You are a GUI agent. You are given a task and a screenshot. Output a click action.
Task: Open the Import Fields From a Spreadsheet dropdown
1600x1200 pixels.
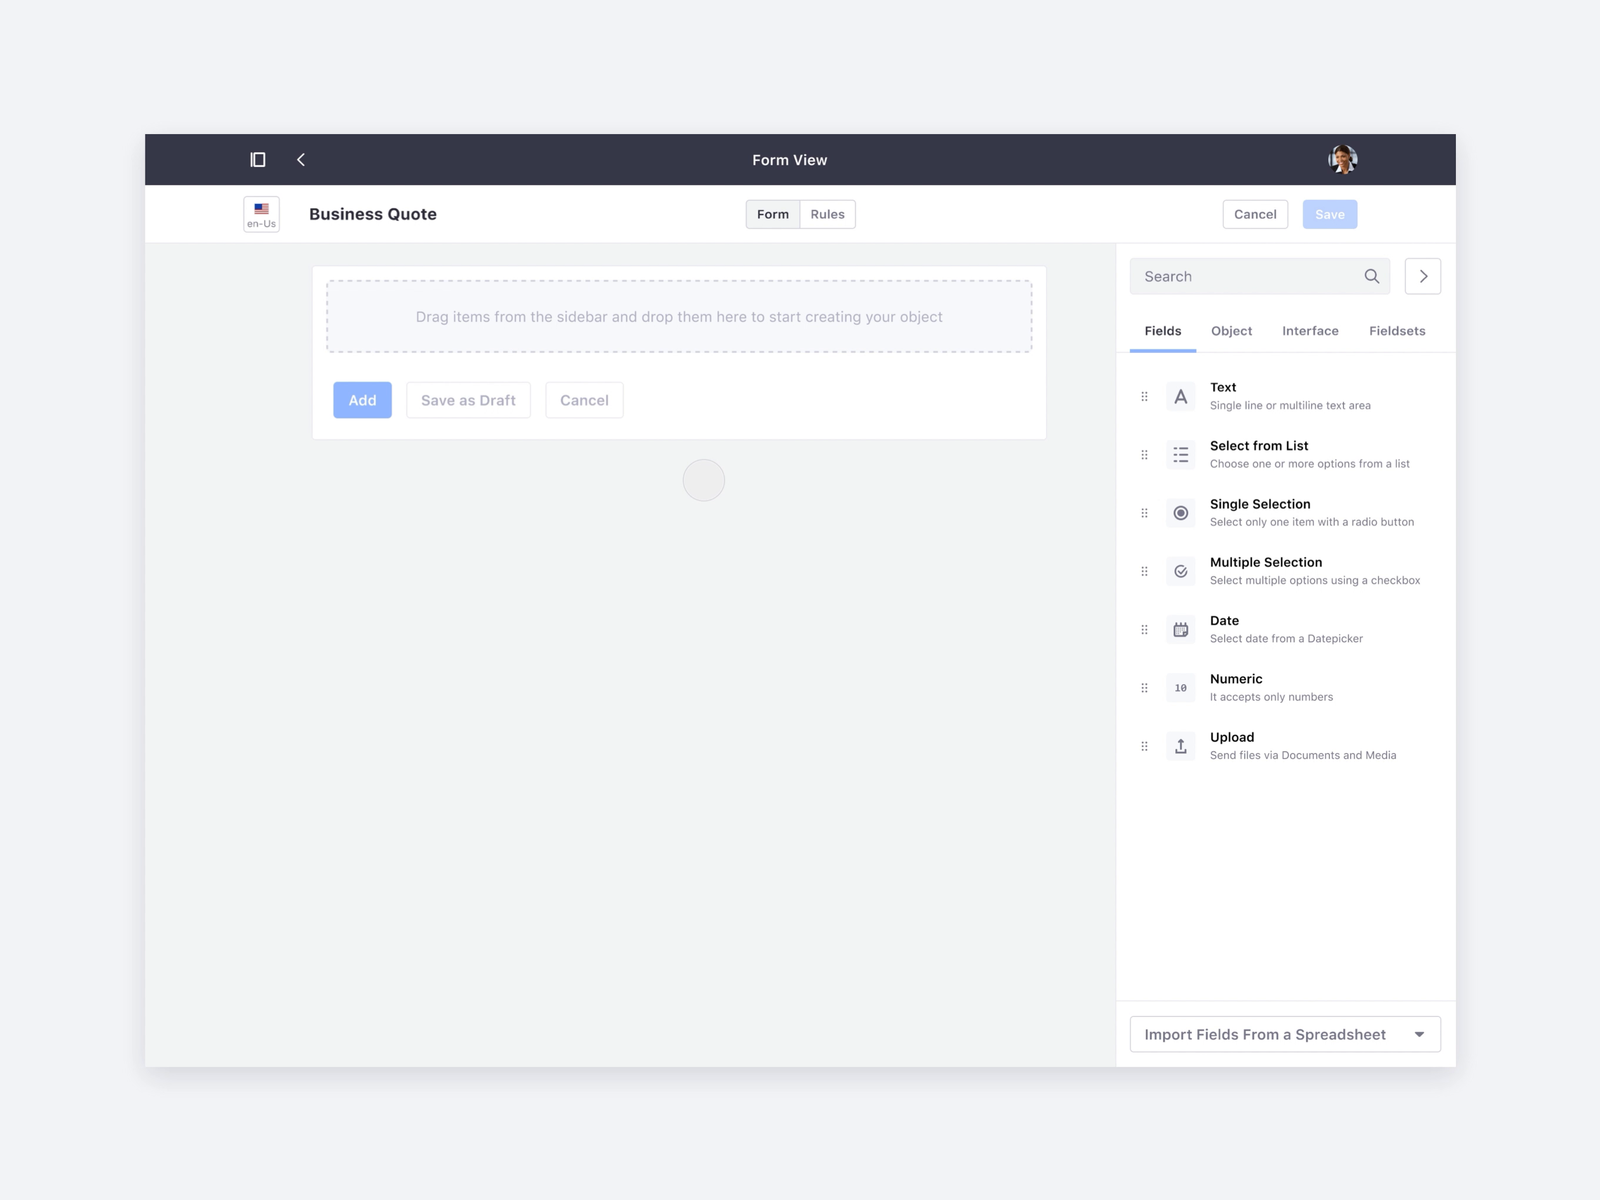point(1284,1034)
